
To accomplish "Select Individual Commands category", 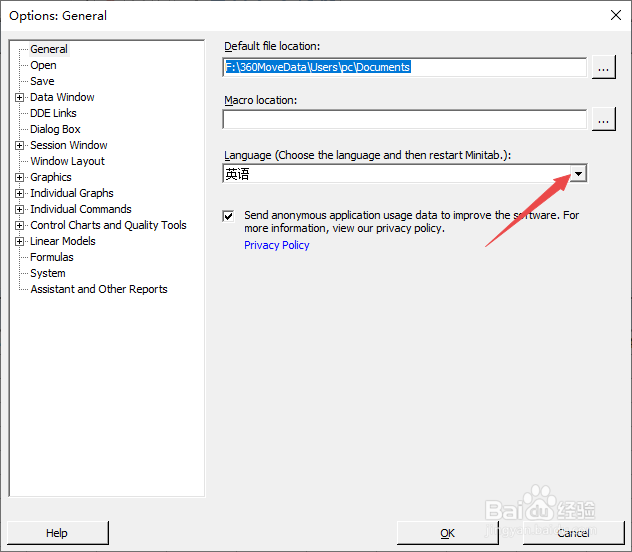I will tap(81, 209).
